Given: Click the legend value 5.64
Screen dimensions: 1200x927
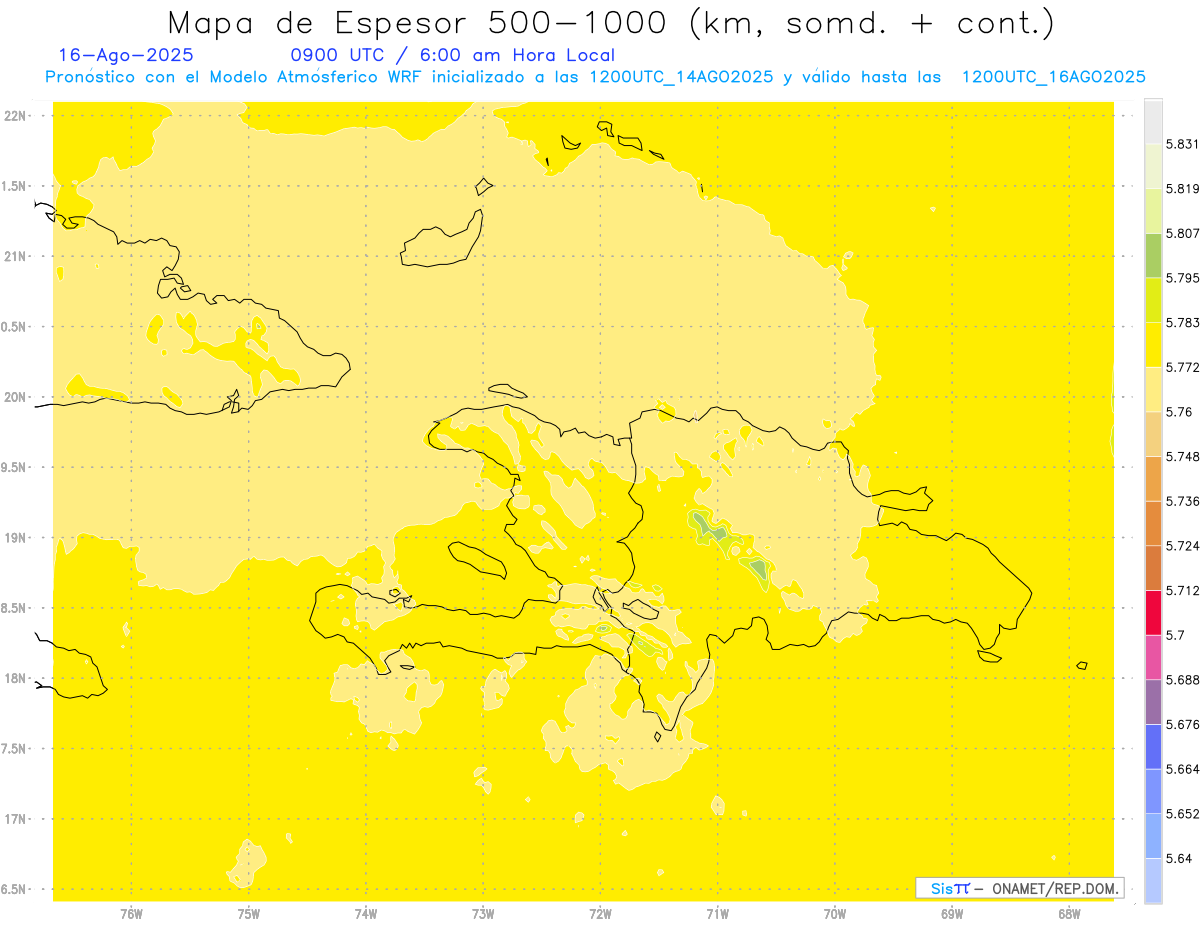Looking at the screenshot, I should [1179, 859].
